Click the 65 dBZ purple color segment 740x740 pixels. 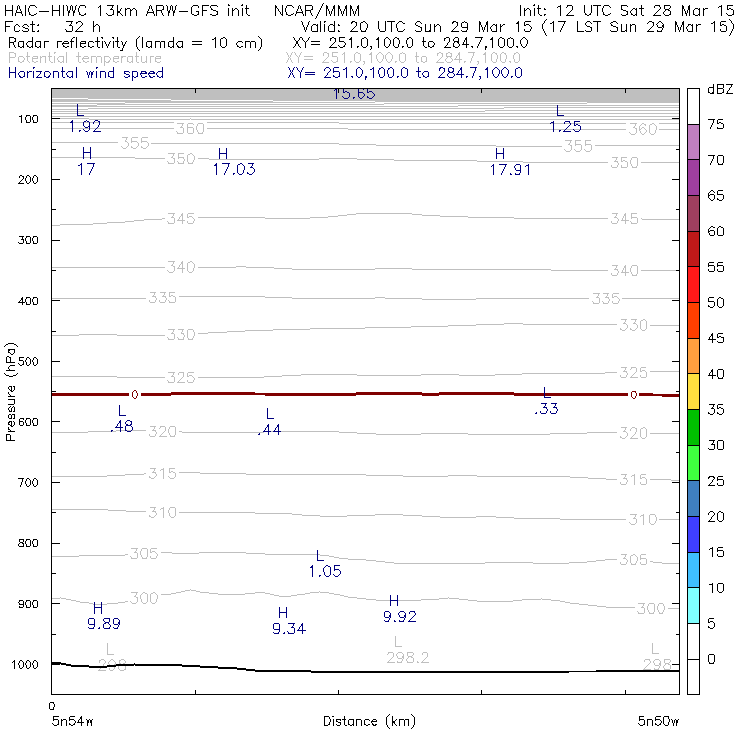tap(693, 178)
